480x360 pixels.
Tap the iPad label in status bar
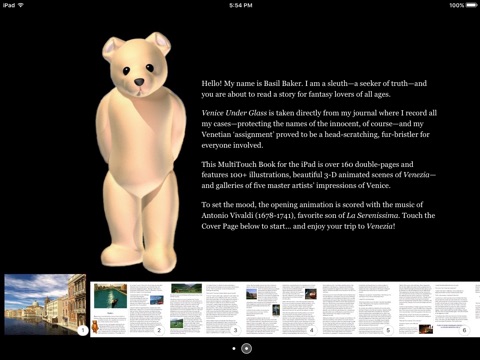click(x=9, y=5)
